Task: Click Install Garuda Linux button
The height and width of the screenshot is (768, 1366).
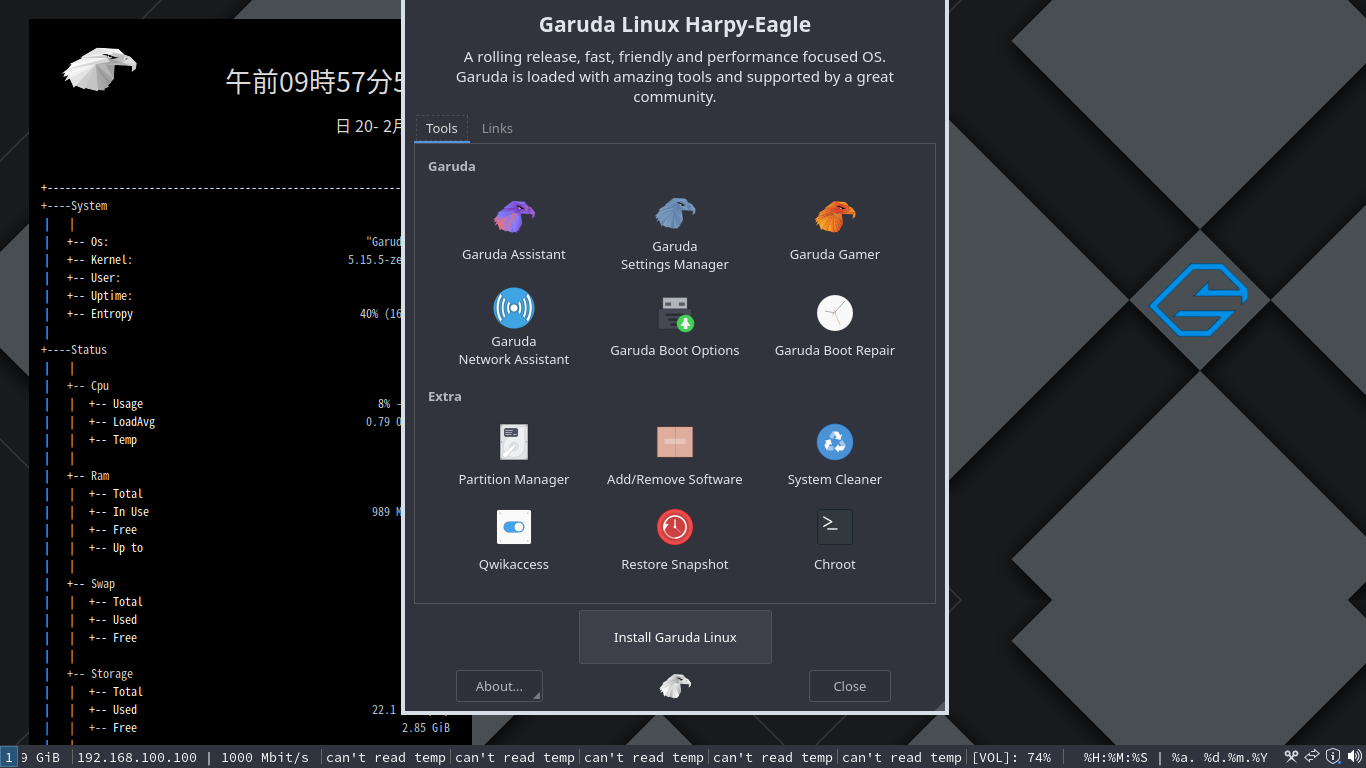Action: coord(675,637)
